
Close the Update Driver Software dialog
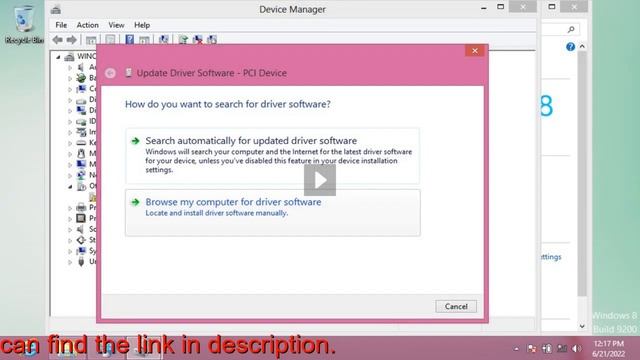[475, 51]
